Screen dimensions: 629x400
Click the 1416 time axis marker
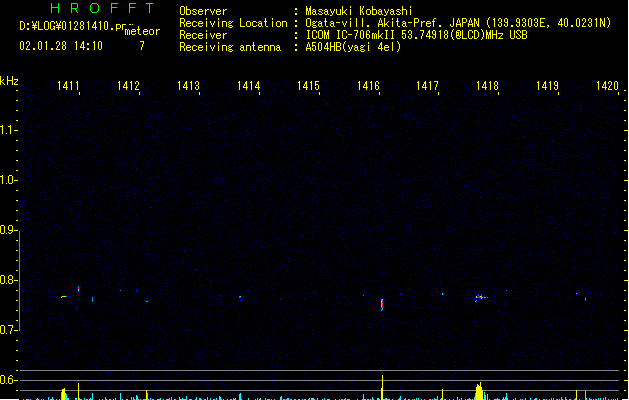click(368, 86)
